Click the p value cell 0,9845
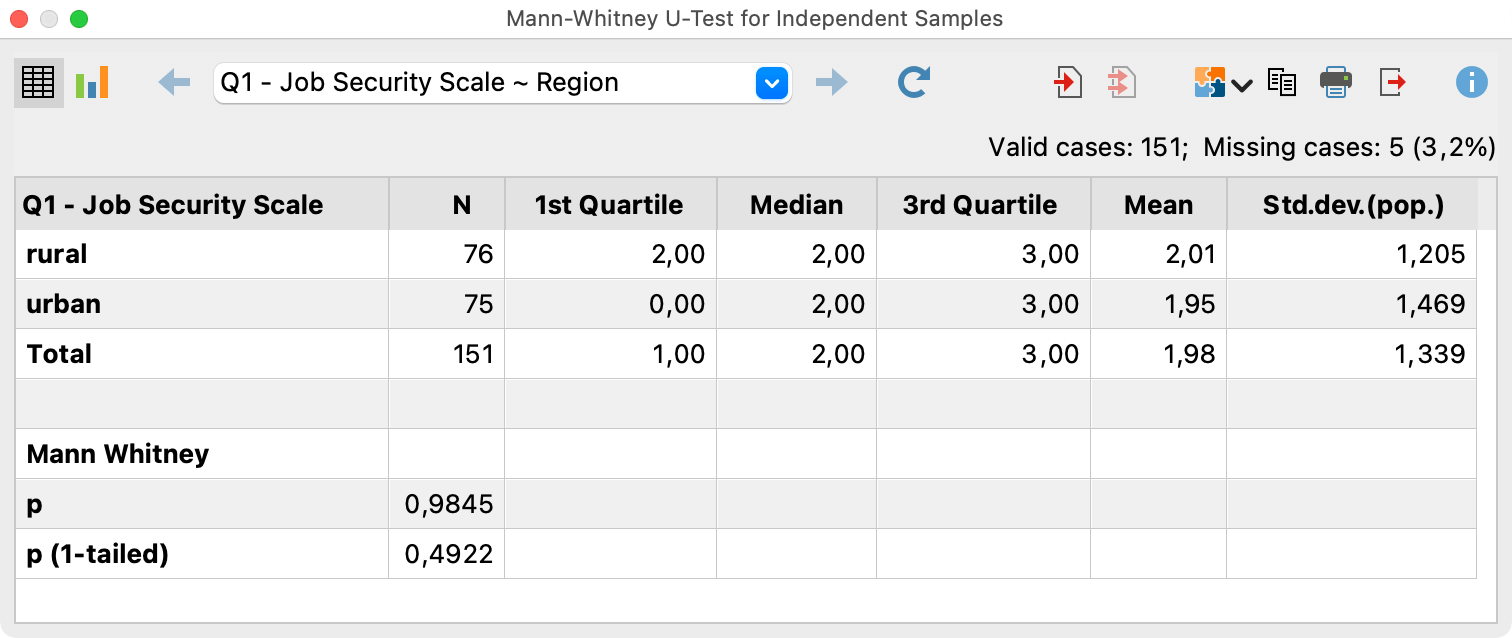Viewport: 1512px width, 638px height. pos(448,504)
